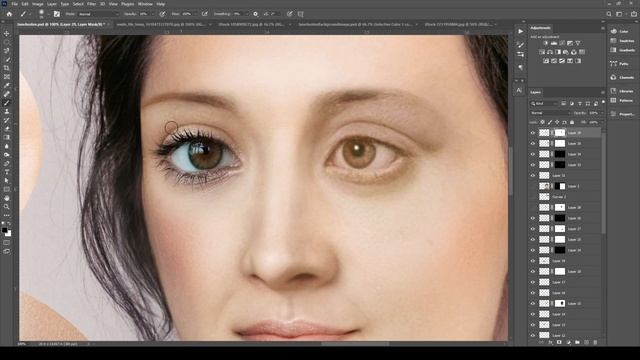640x360 pixels.
Task: Select the Brush tool in the left toolbar
Action: tap(7, 103)
